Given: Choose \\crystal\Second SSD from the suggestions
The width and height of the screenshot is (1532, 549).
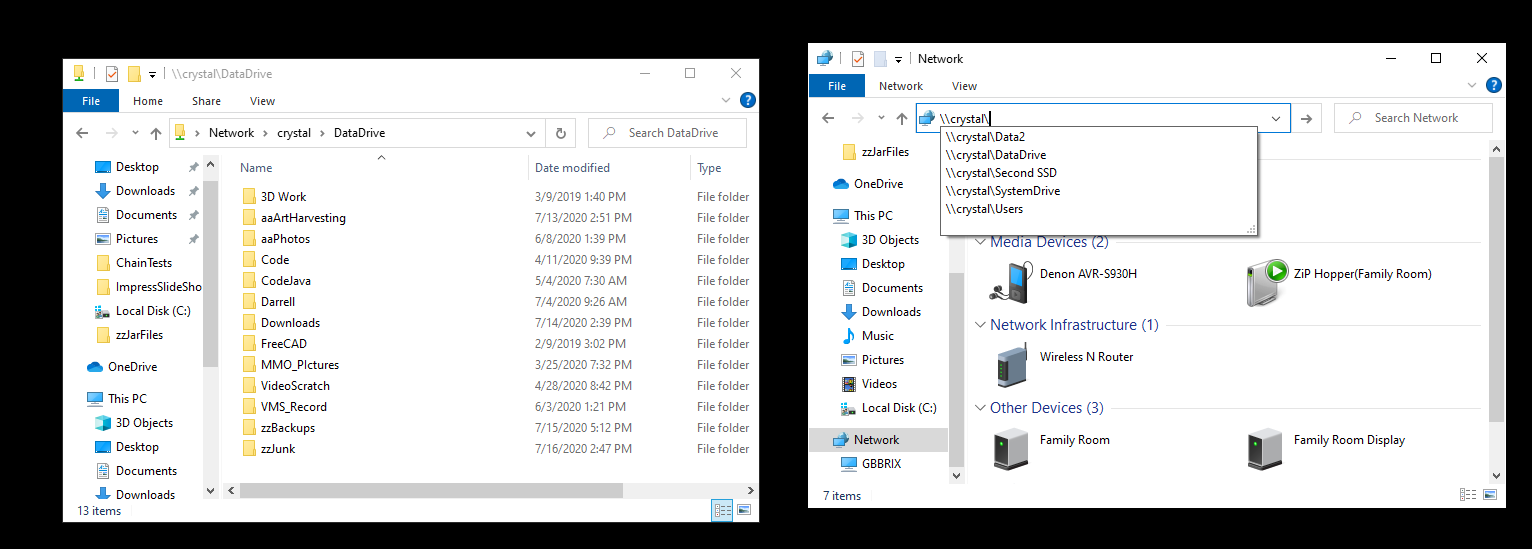Looking at the screenshot, I should [999, 173].
